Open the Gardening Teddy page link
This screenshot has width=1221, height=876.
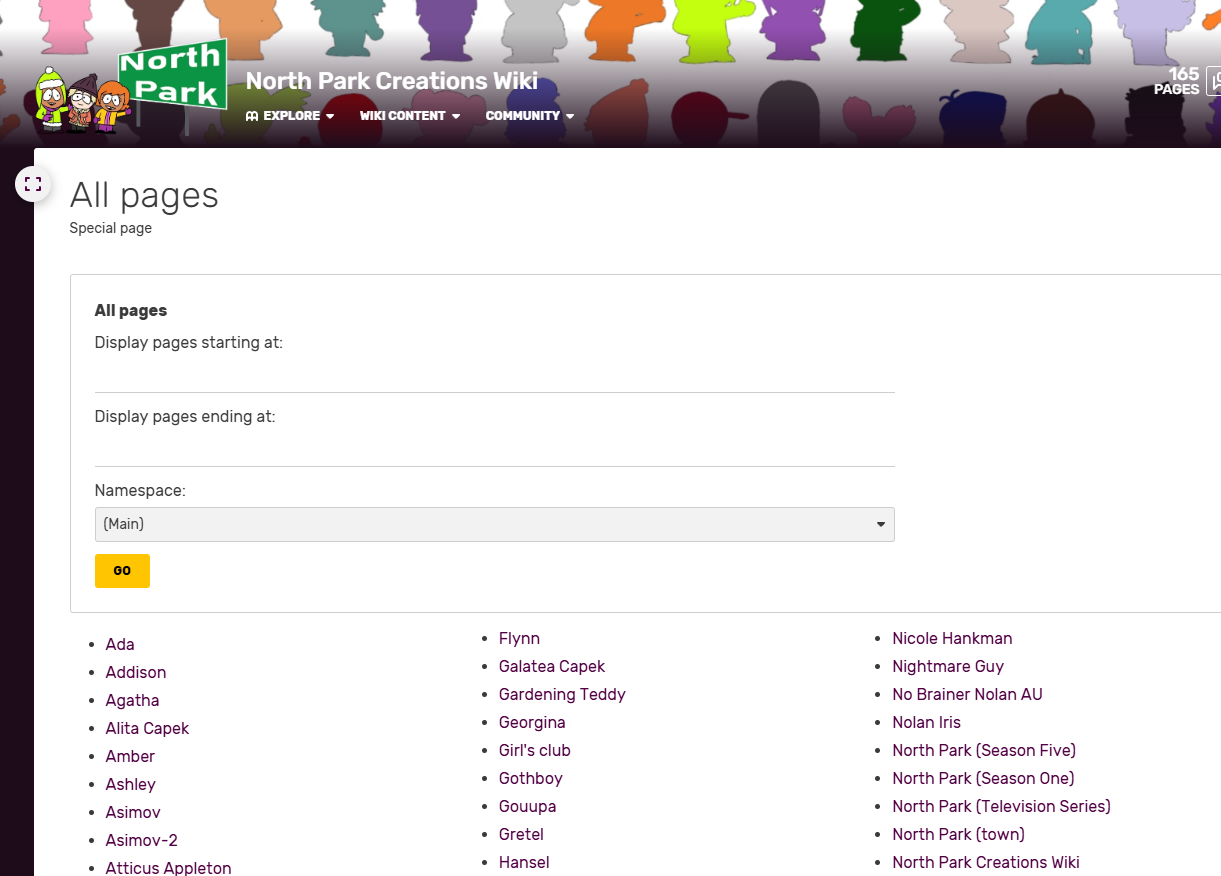click(562, 695)
